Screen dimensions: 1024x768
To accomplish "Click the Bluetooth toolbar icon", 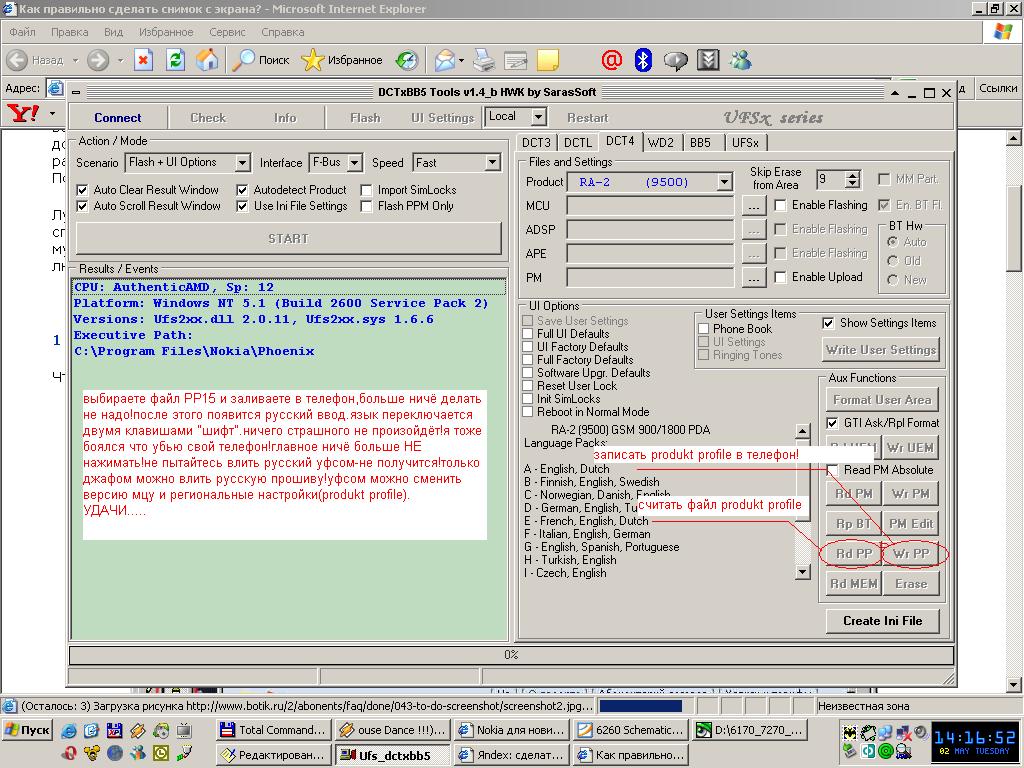I will point(643,60).
